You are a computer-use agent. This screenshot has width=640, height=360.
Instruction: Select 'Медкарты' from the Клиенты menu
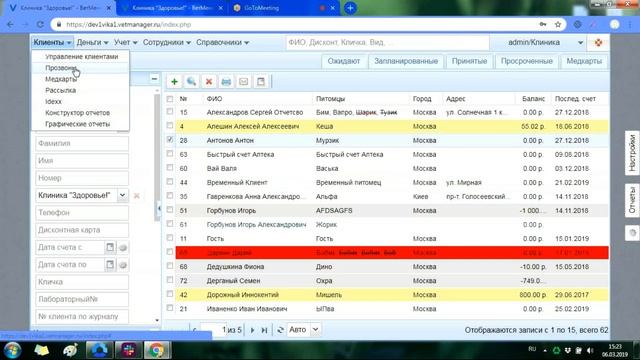[x=61, y=79]
